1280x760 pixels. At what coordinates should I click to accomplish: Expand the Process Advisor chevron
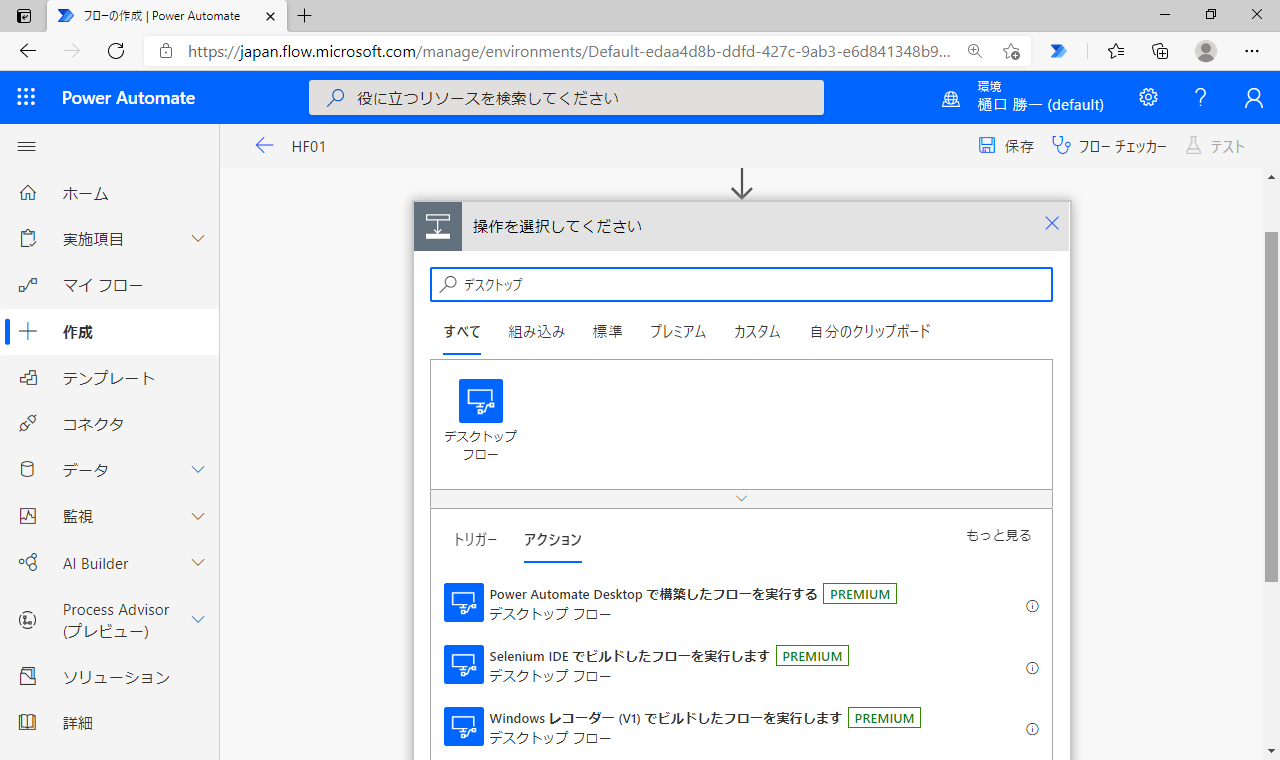click(x=198, y=620)
